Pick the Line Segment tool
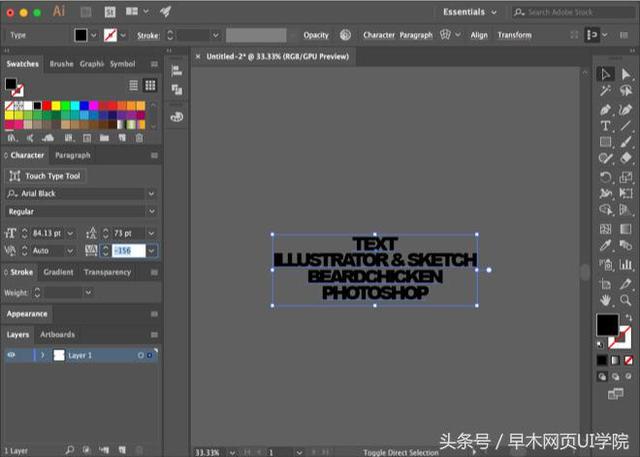This screenshot has height=457, width=640. 625,126
